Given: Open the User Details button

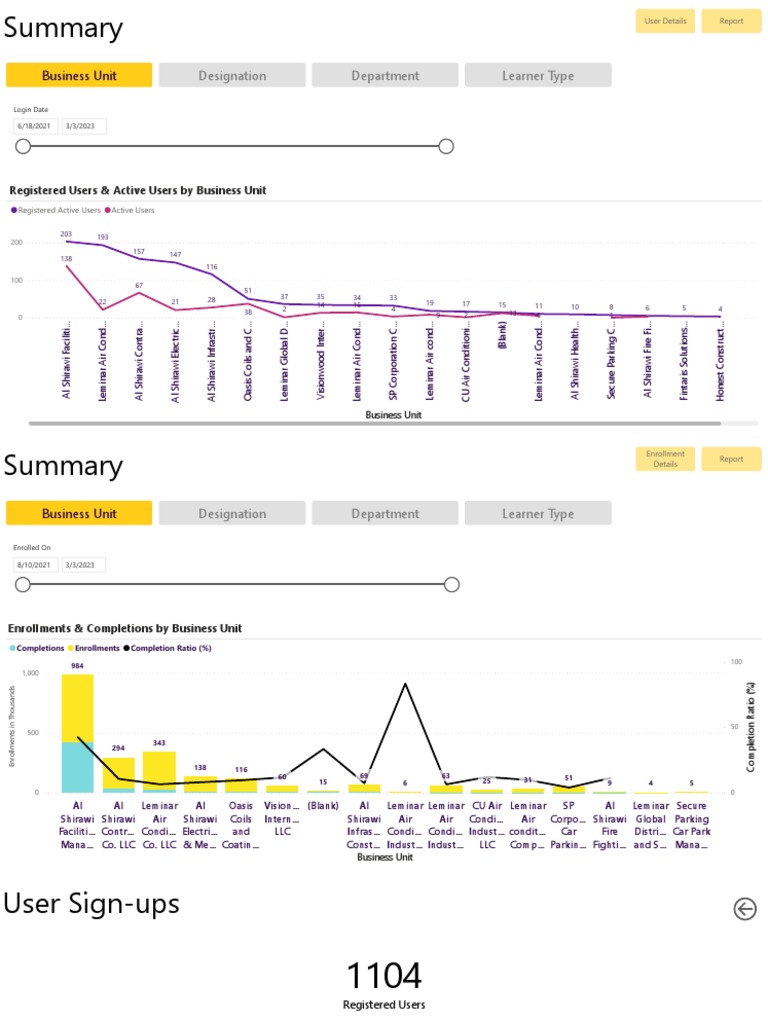Looking at the screenshot, I should click(665, 21).
